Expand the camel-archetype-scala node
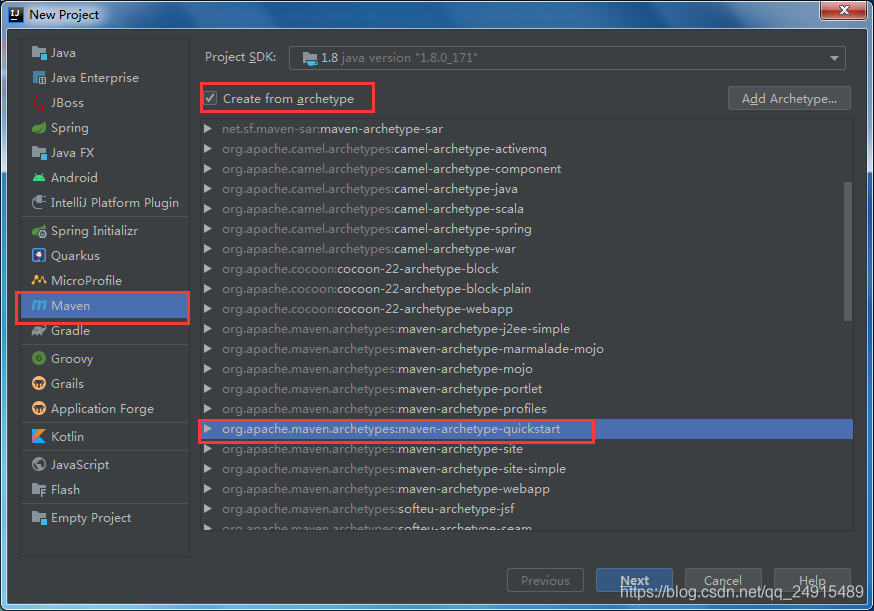 208,209
